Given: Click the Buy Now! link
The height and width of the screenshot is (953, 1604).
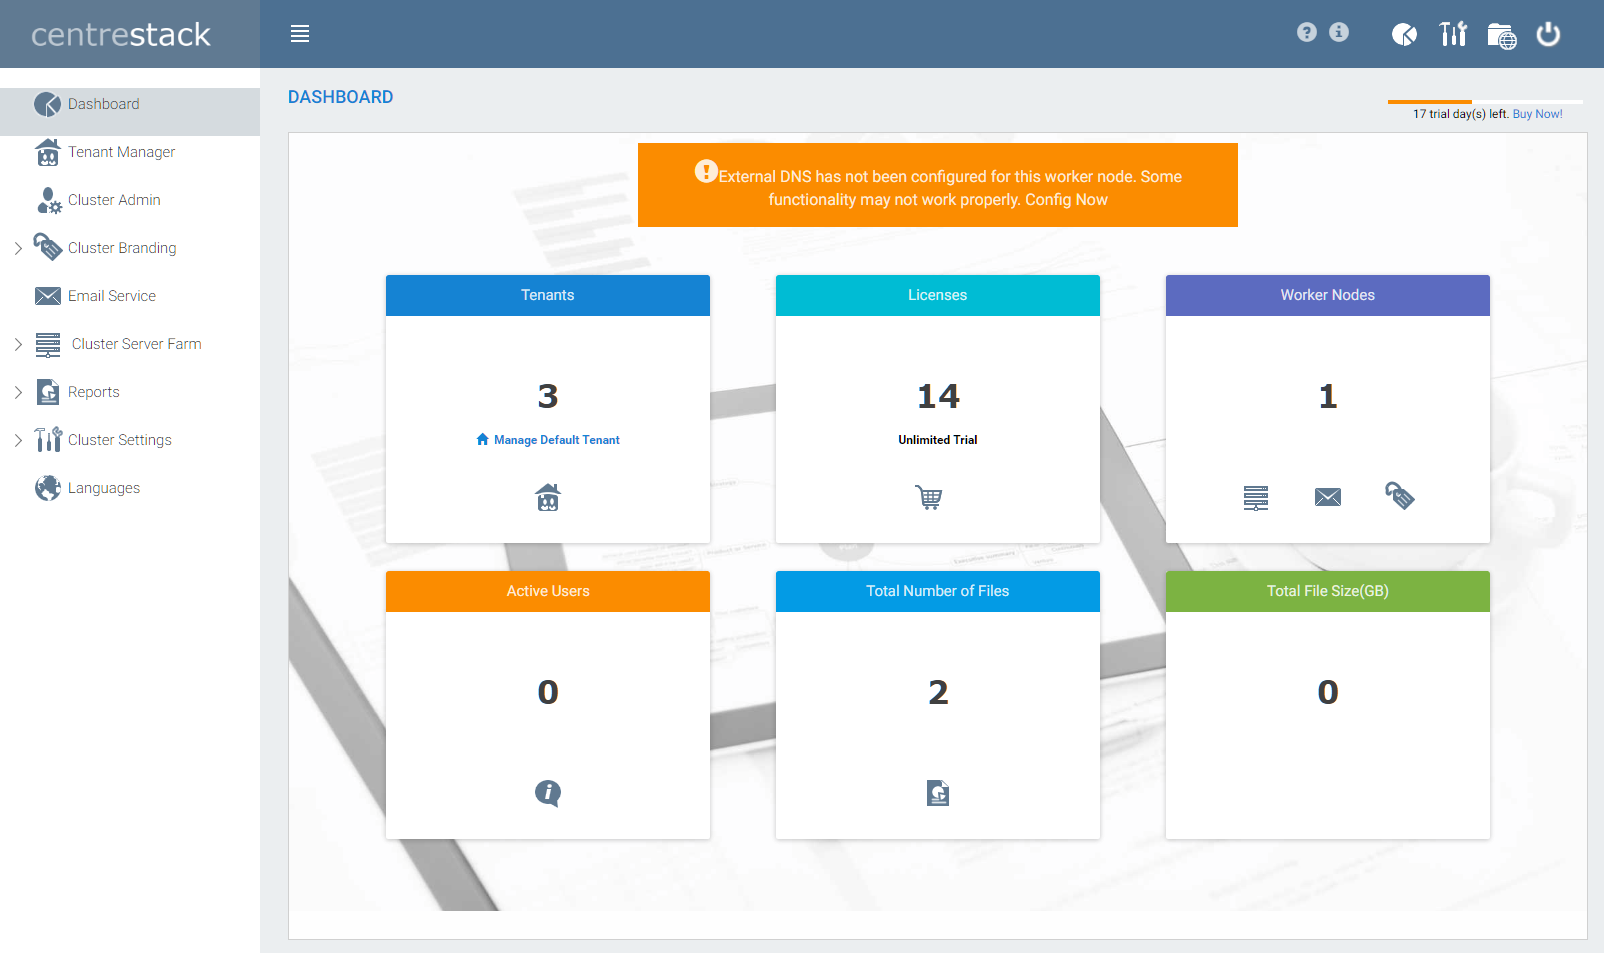Looking at the screenshot, I should pyautogui.click(x=1537, y=114).
